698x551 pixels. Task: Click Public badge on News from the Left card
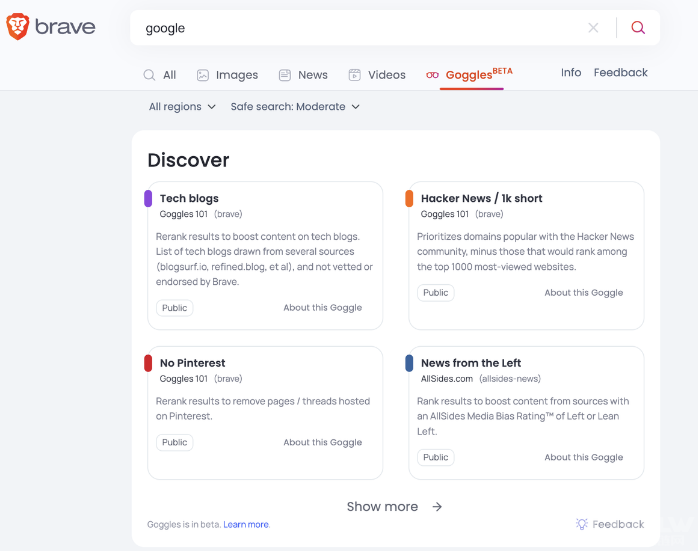click(x=435, y=458)
